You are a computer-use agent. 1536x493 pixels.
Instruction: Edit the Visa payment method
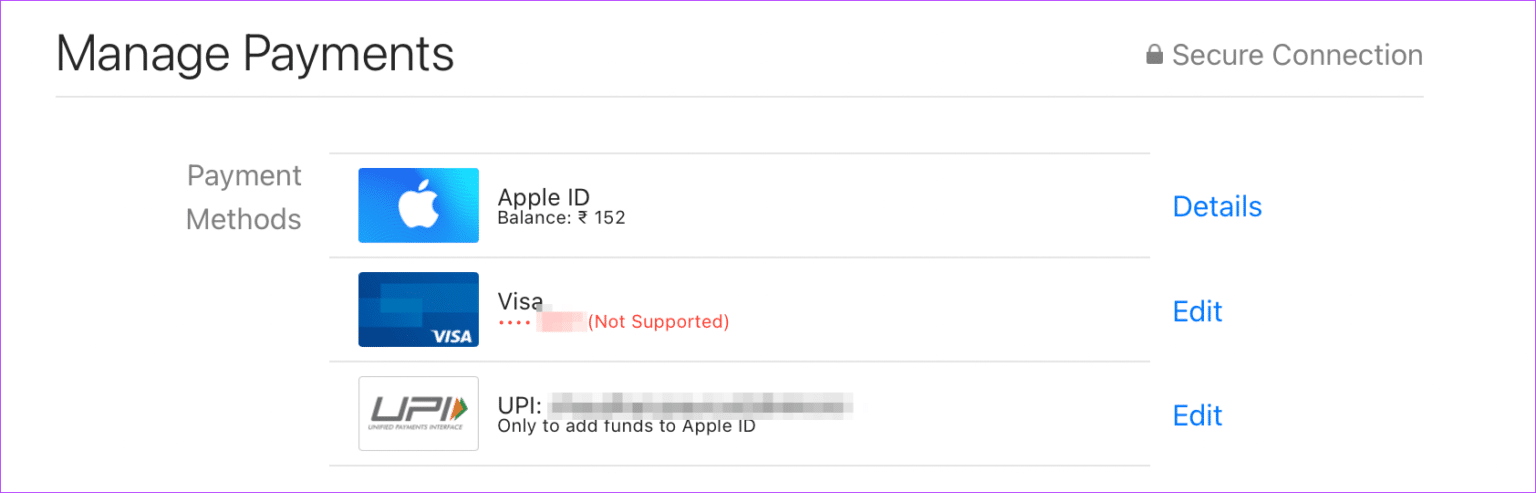(1197, 311)
